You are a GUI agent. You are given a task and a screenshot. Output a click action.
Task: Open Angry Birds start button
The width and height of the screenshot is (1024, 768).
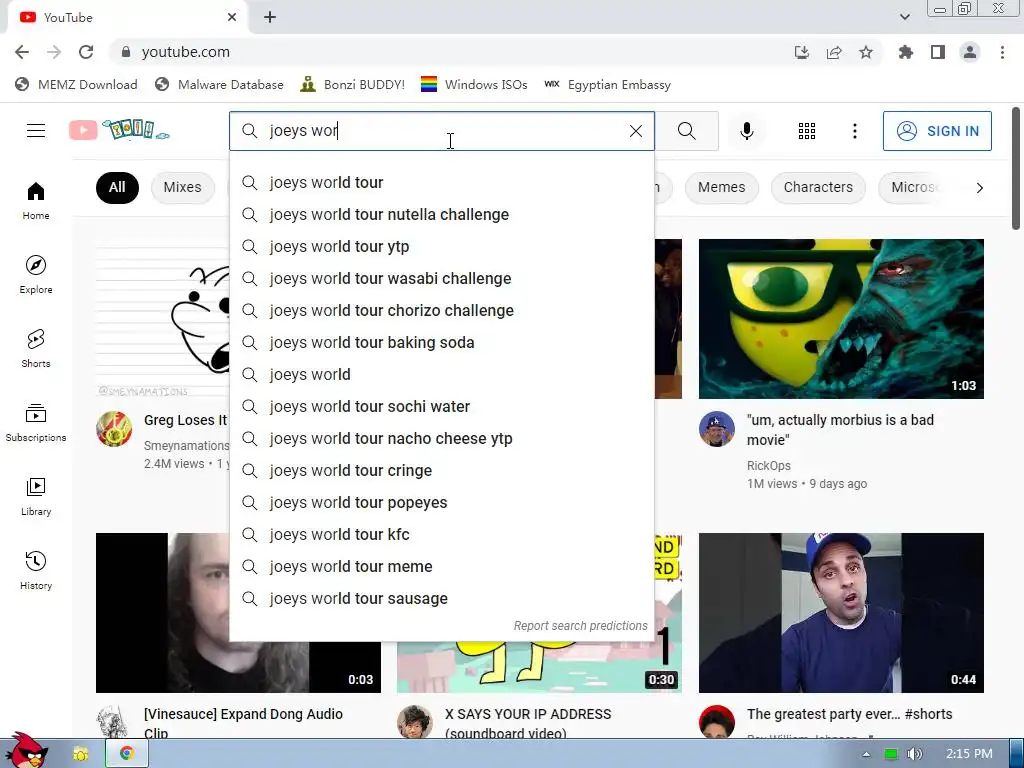point(25,751)
